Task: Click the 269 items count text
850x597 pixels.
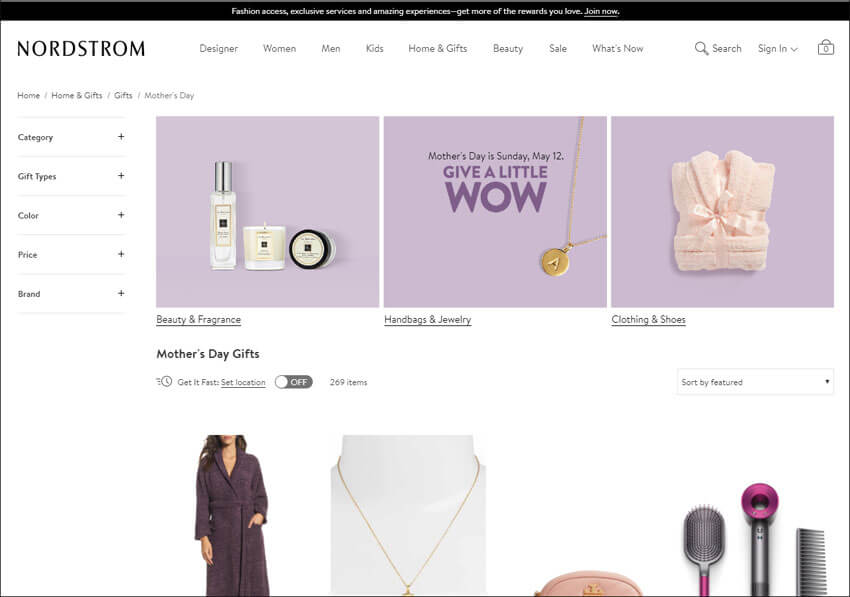Action: click(349, 382)
